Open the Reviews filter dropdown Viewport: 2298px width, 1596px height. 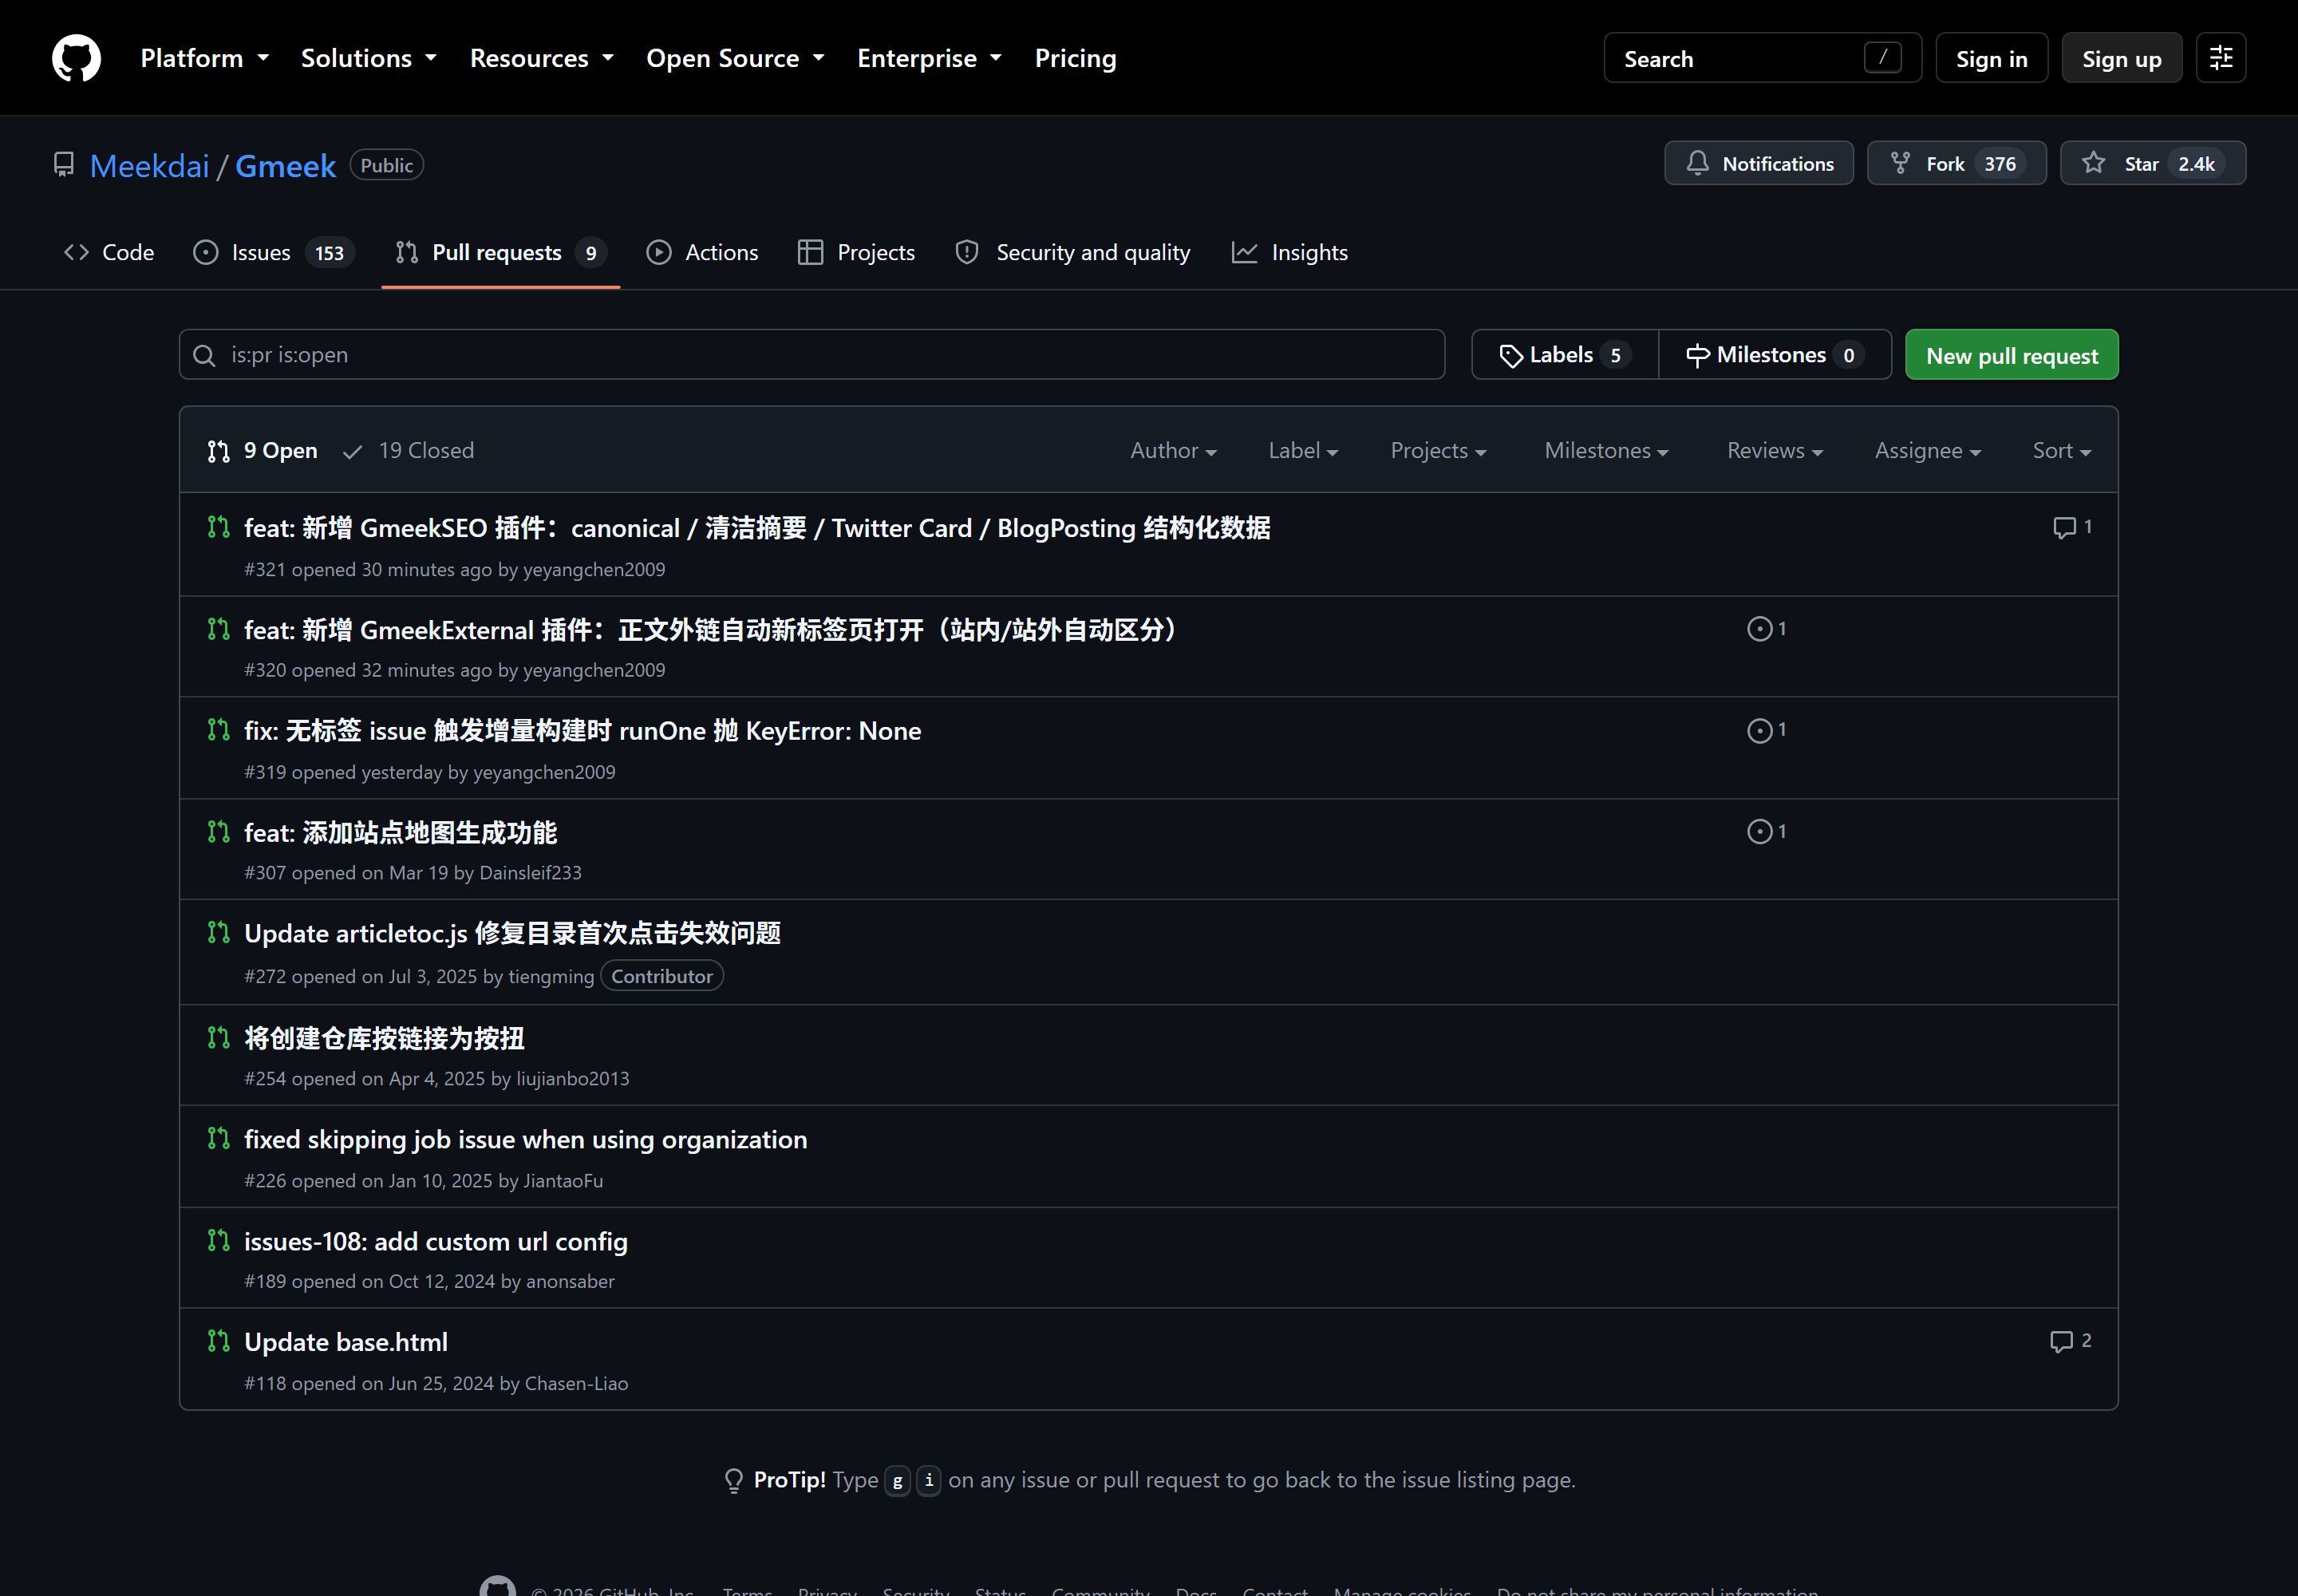[x=1775, y=451]
